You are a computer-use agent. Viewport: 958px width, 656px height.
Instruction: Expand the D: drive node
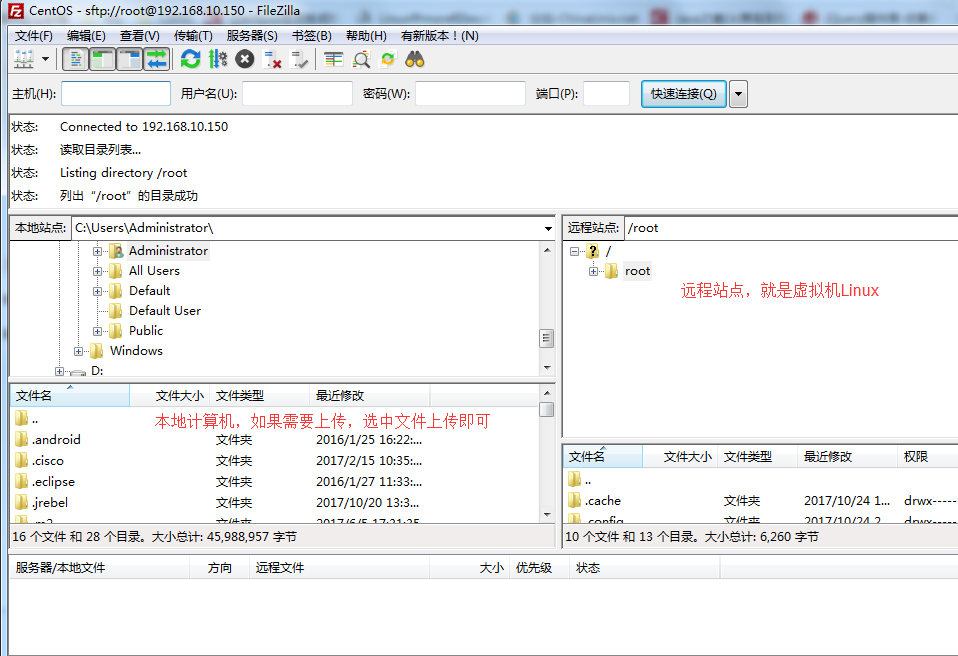(59, 371)
